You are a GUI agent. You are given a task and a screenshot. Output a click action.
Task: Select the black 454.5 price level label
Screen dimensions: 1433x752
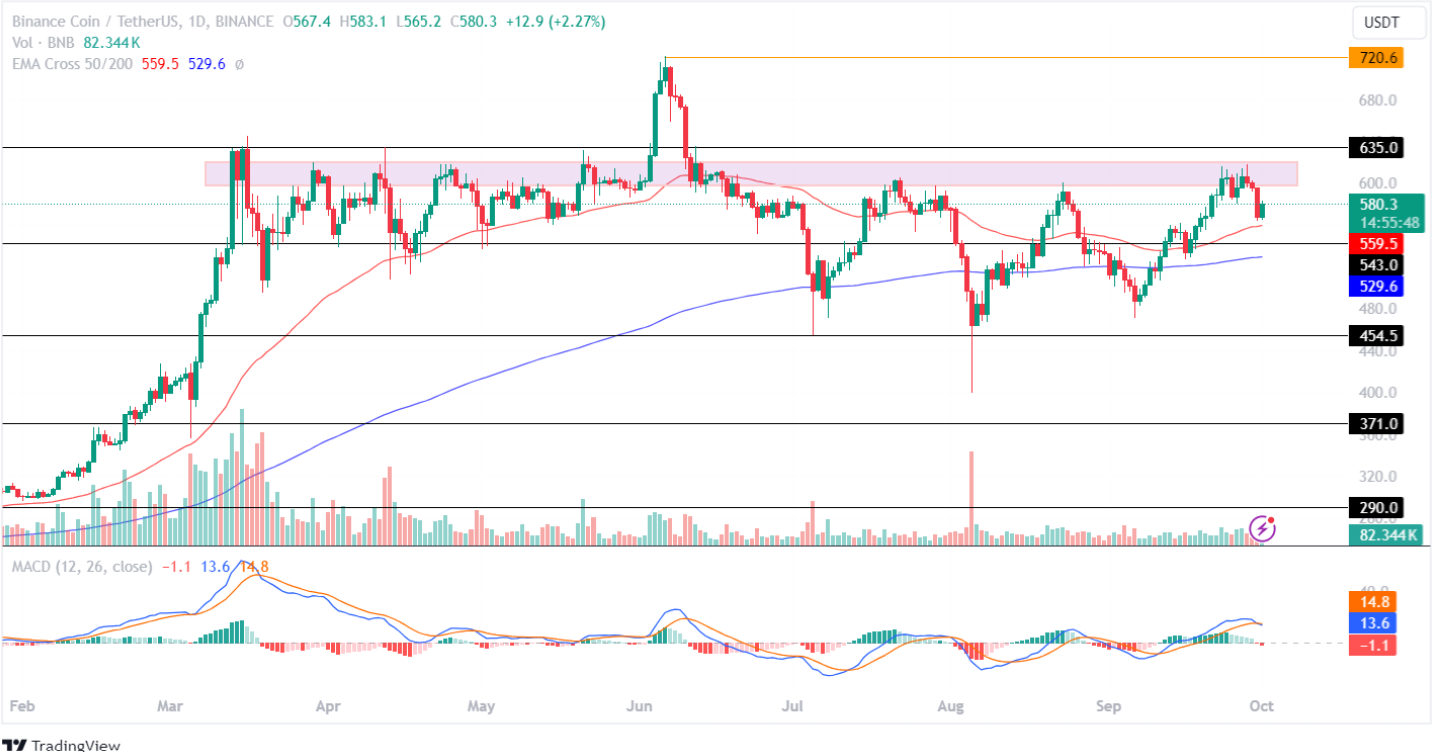[x=1376, y=336]
